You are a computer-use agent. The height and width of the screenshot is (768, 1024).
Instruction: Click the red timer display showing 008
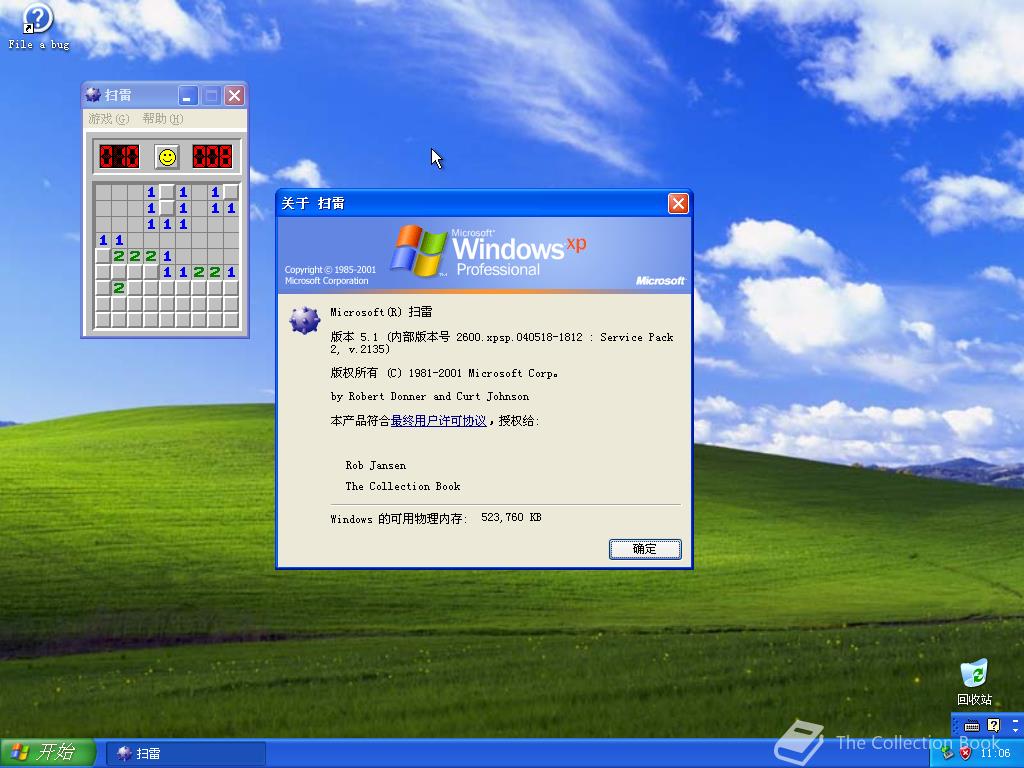click(212, 157)
